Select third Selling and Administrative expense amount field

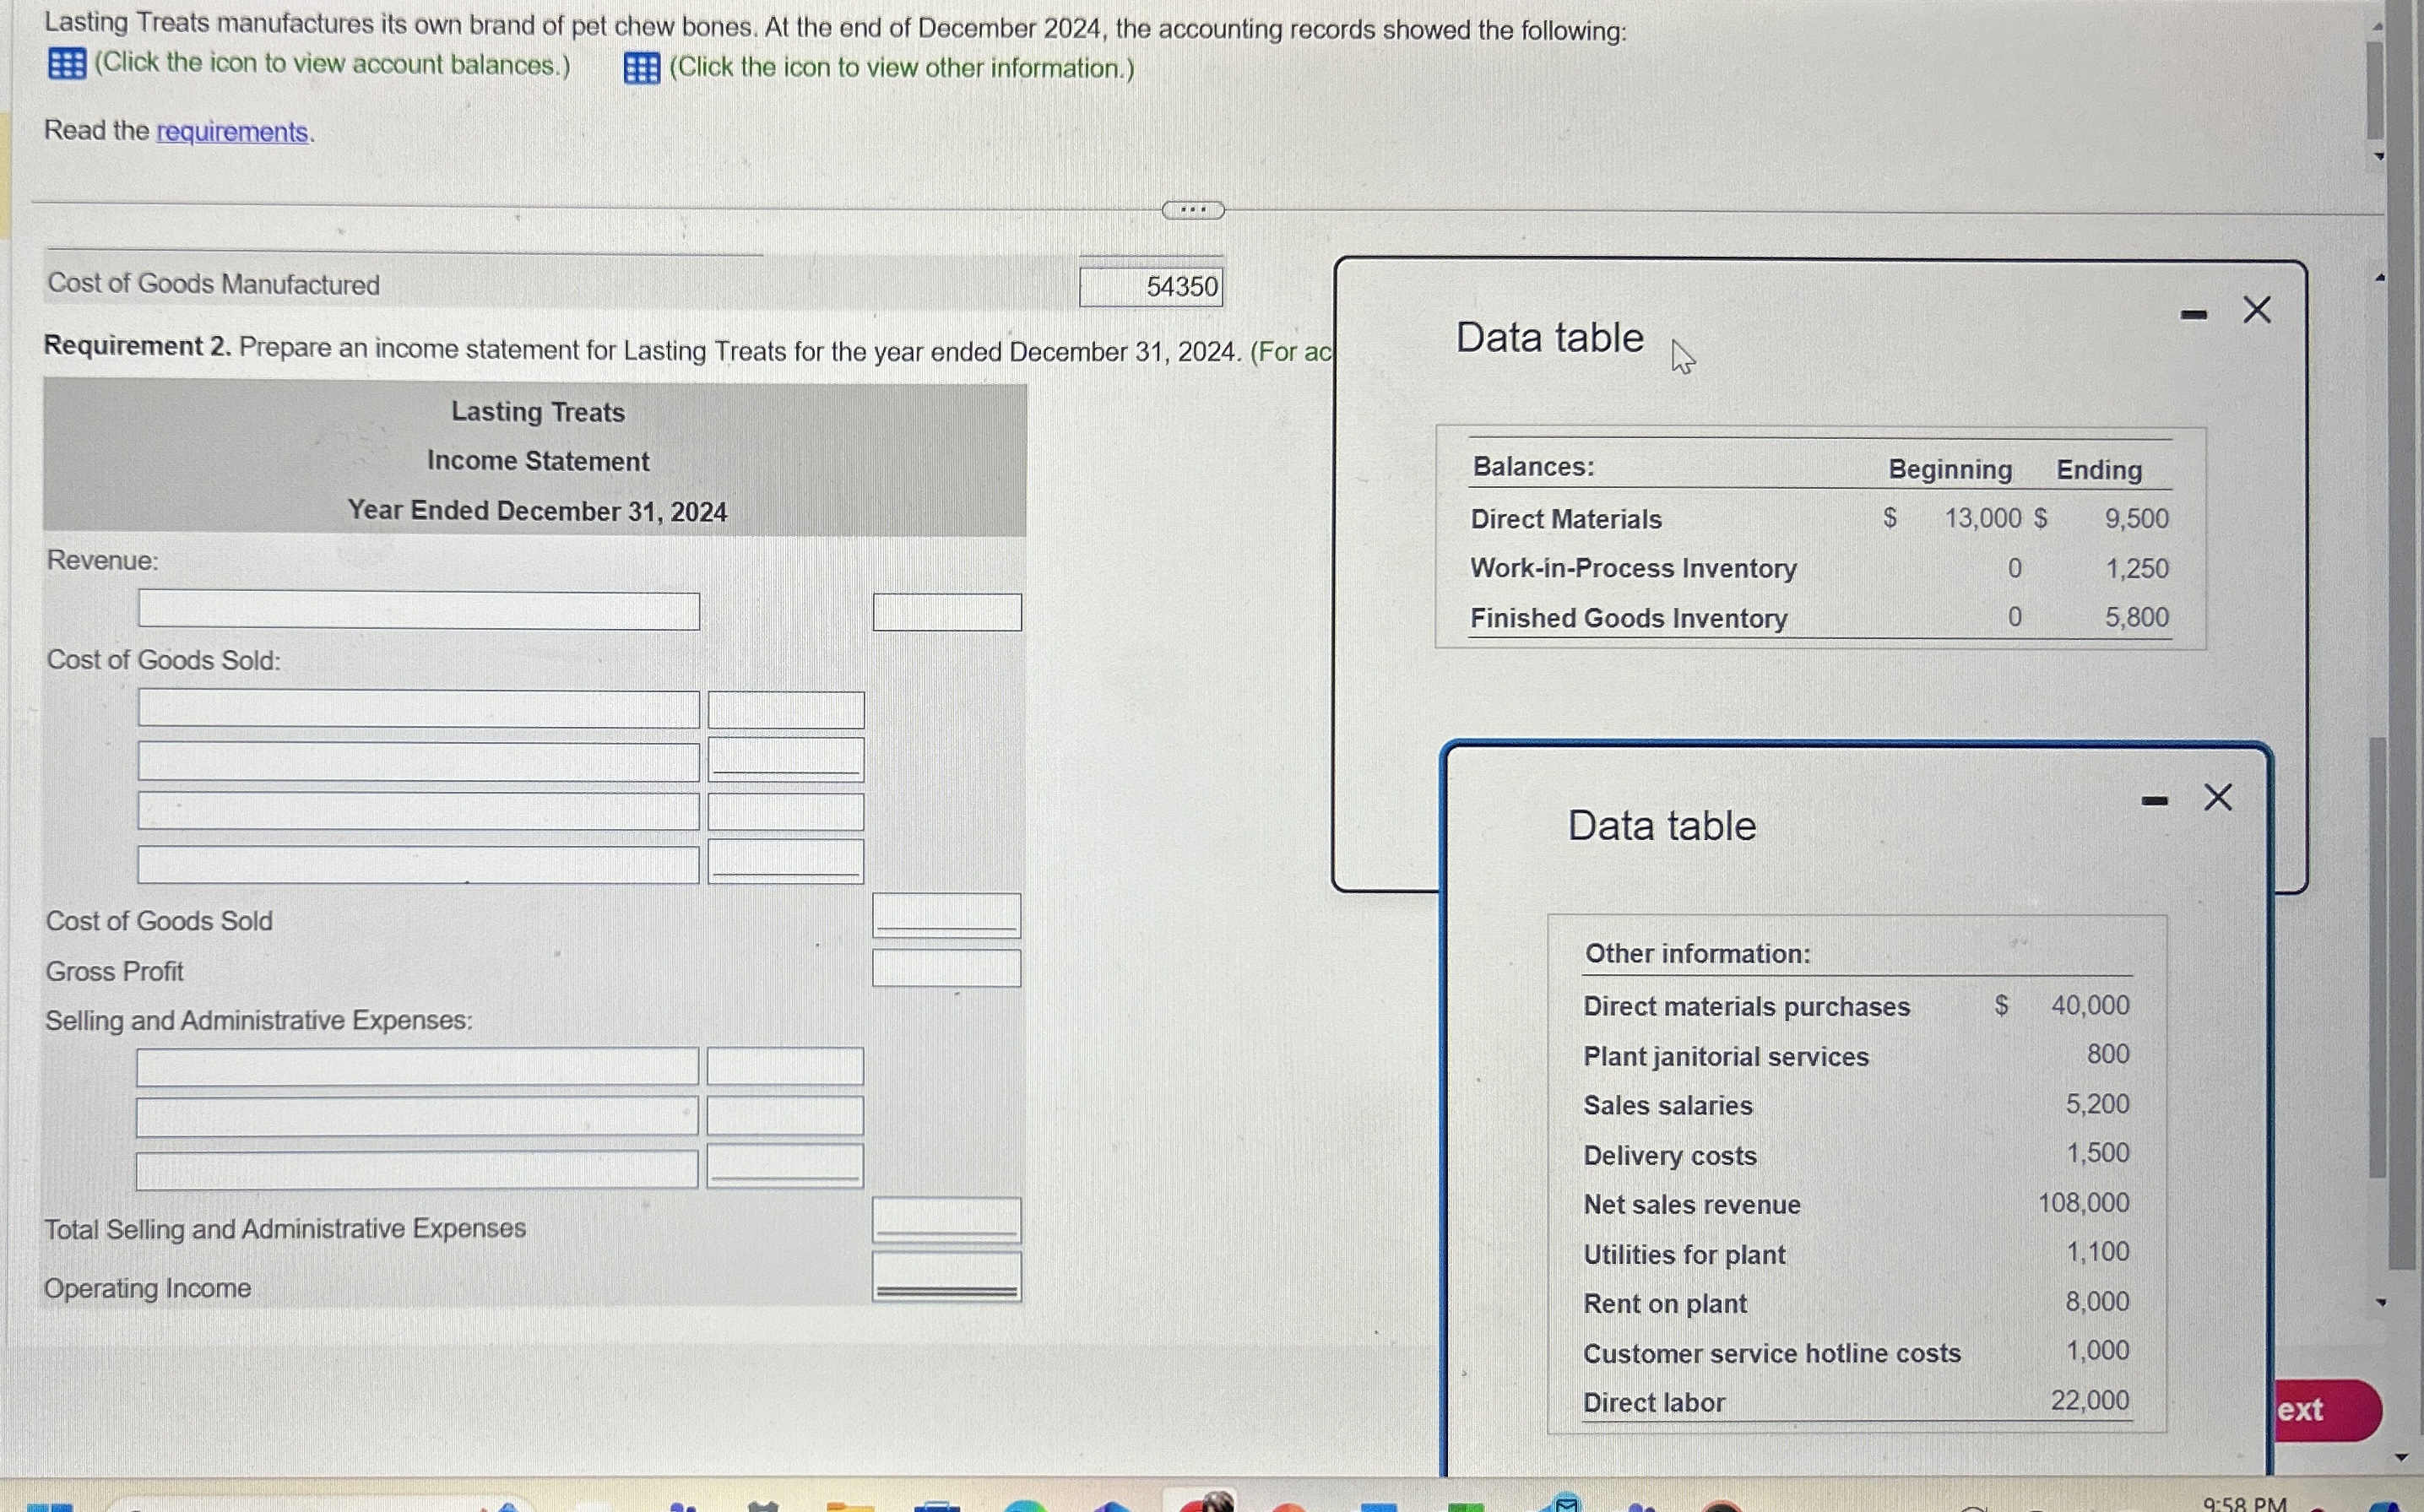pos(785,1166)
